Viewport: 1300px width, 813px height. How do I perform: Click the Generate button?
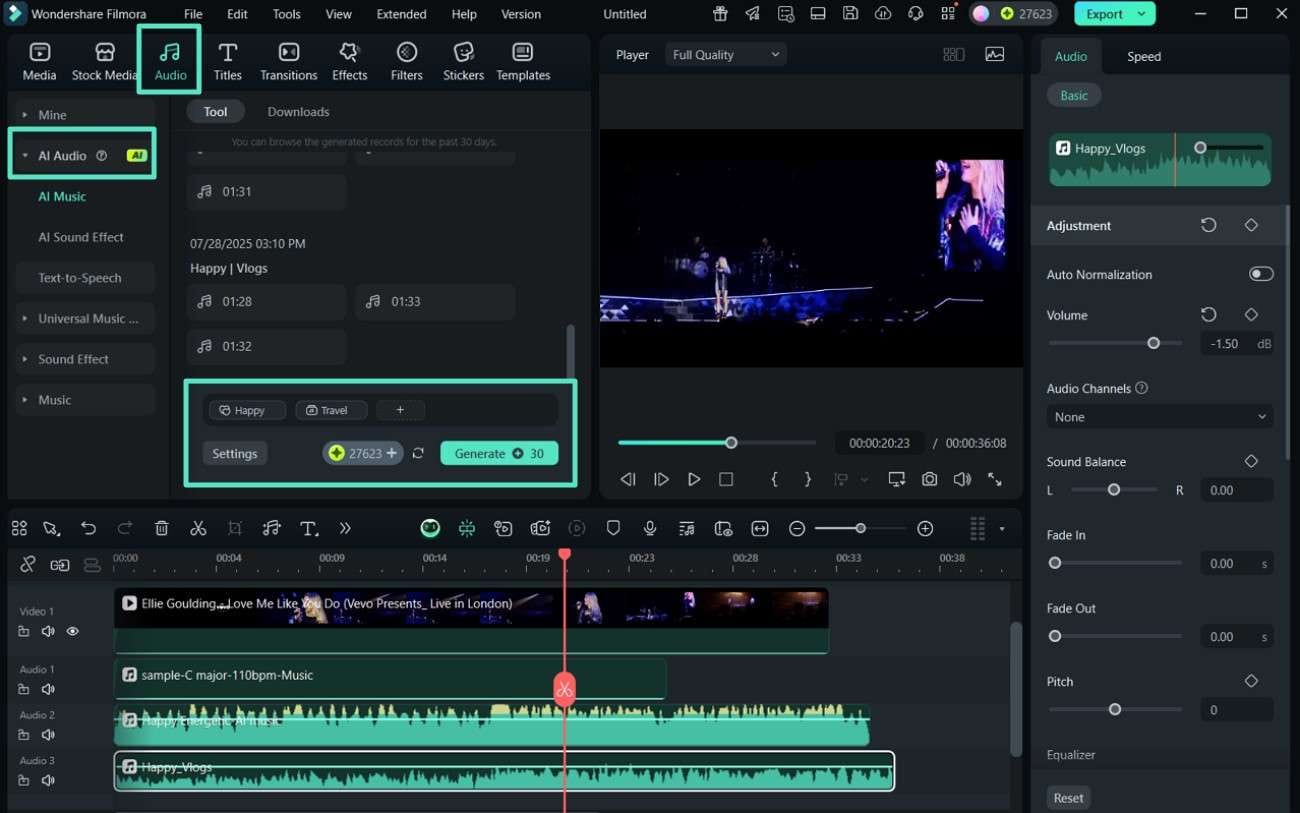coord(499,453)
